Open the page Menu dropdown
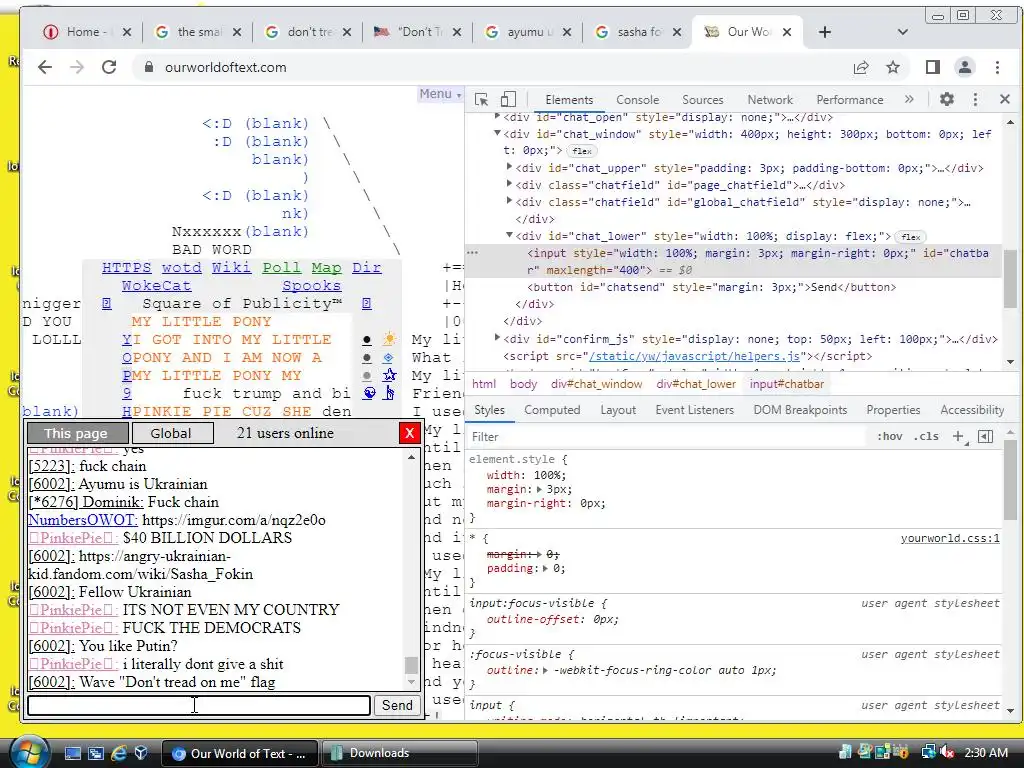Viewport: 1024px width, 768px height. pos(440,94)
